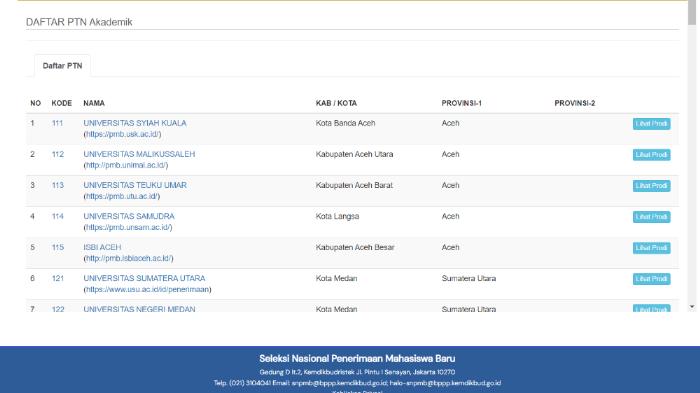Click kode 114 link
This screenshot has width=700, height=393.
tap(58, 216)
